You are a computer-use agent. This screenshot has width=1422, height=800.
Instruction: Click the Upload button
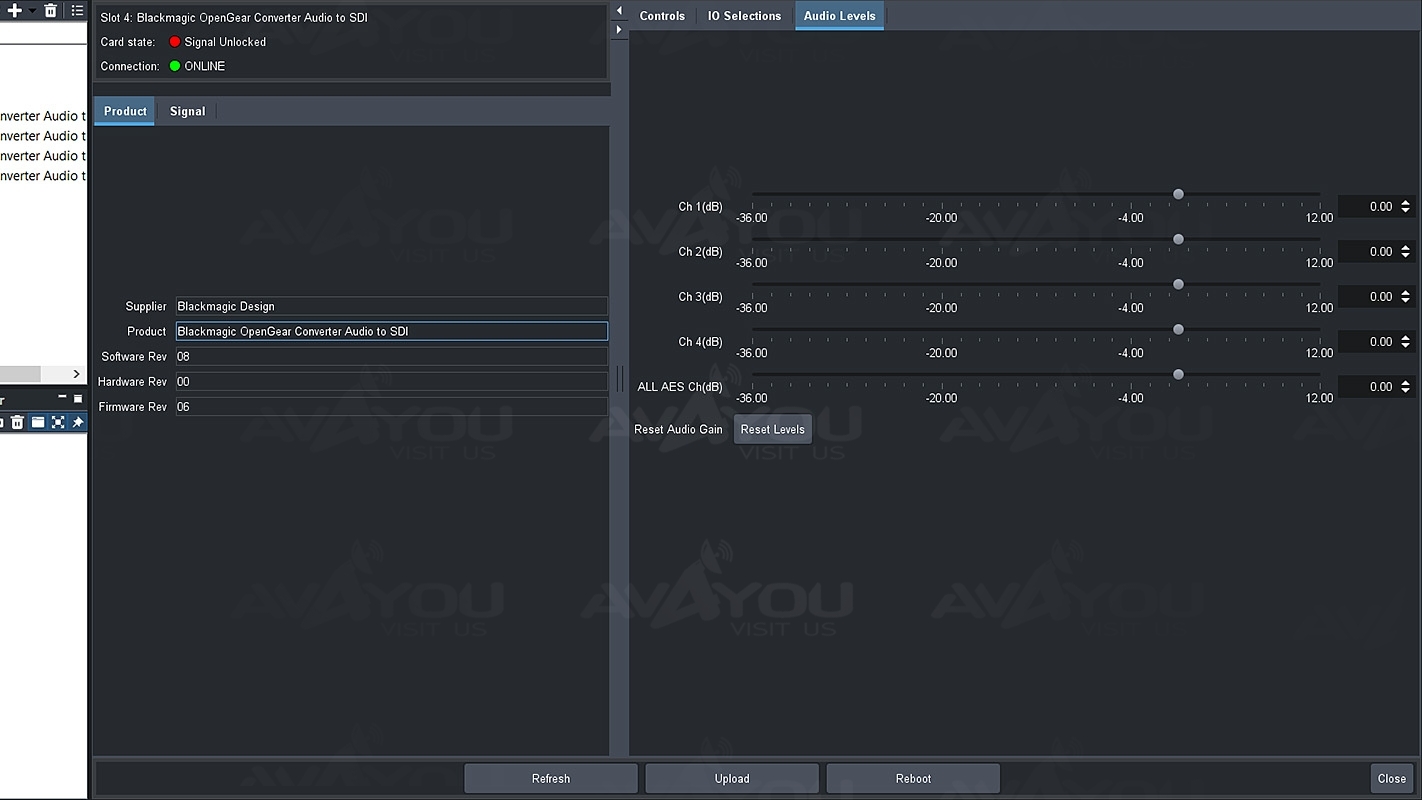pyautogui.click(x=732, y=778)
